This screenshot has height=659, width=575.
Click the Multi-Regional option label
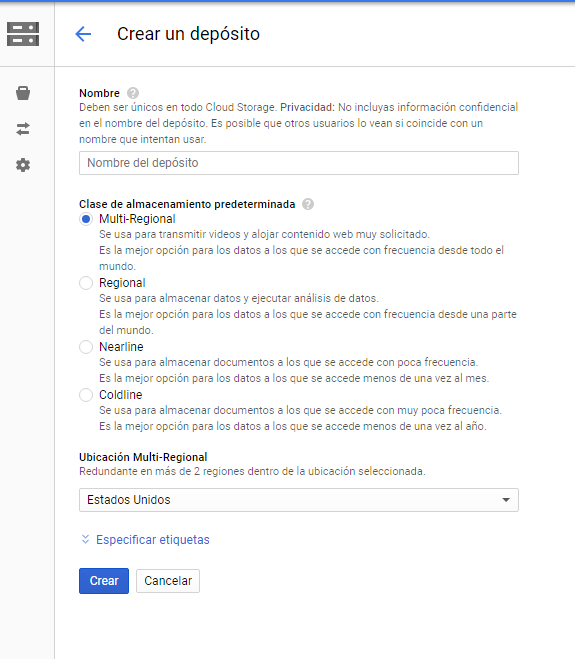pyautogui.click(x=137, y=219)
